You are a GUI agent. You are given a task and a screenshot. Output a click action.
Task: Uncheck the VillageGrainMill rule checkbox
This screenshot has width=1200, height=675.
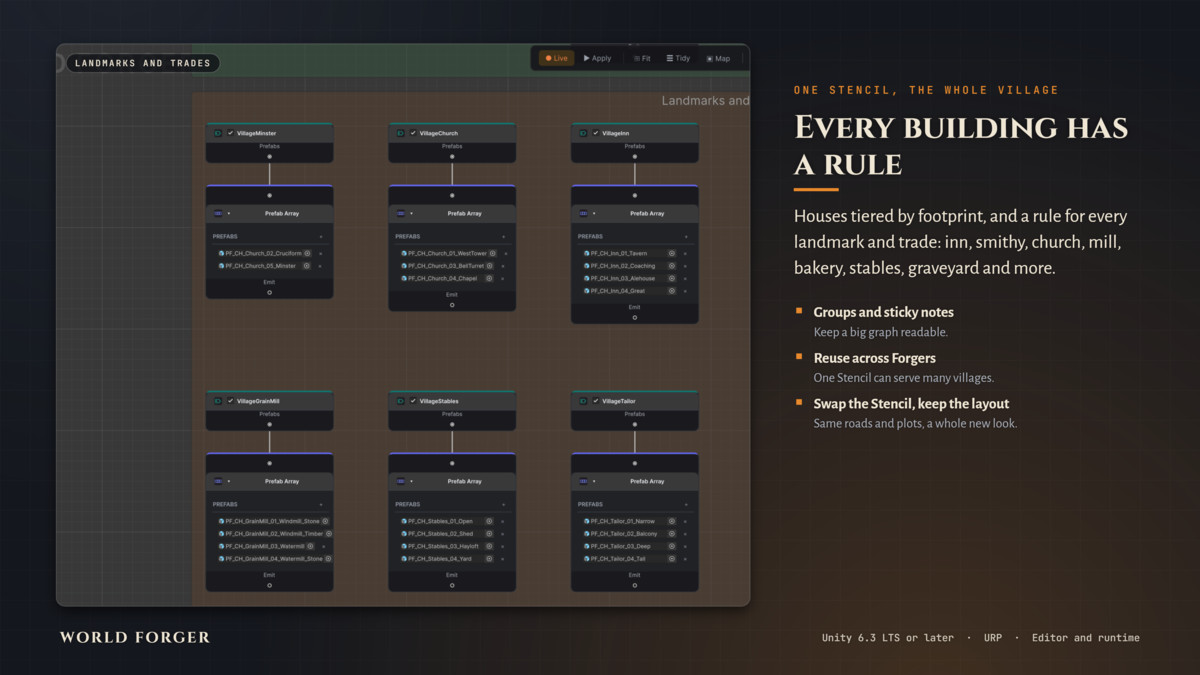click(x=230, y=401)
